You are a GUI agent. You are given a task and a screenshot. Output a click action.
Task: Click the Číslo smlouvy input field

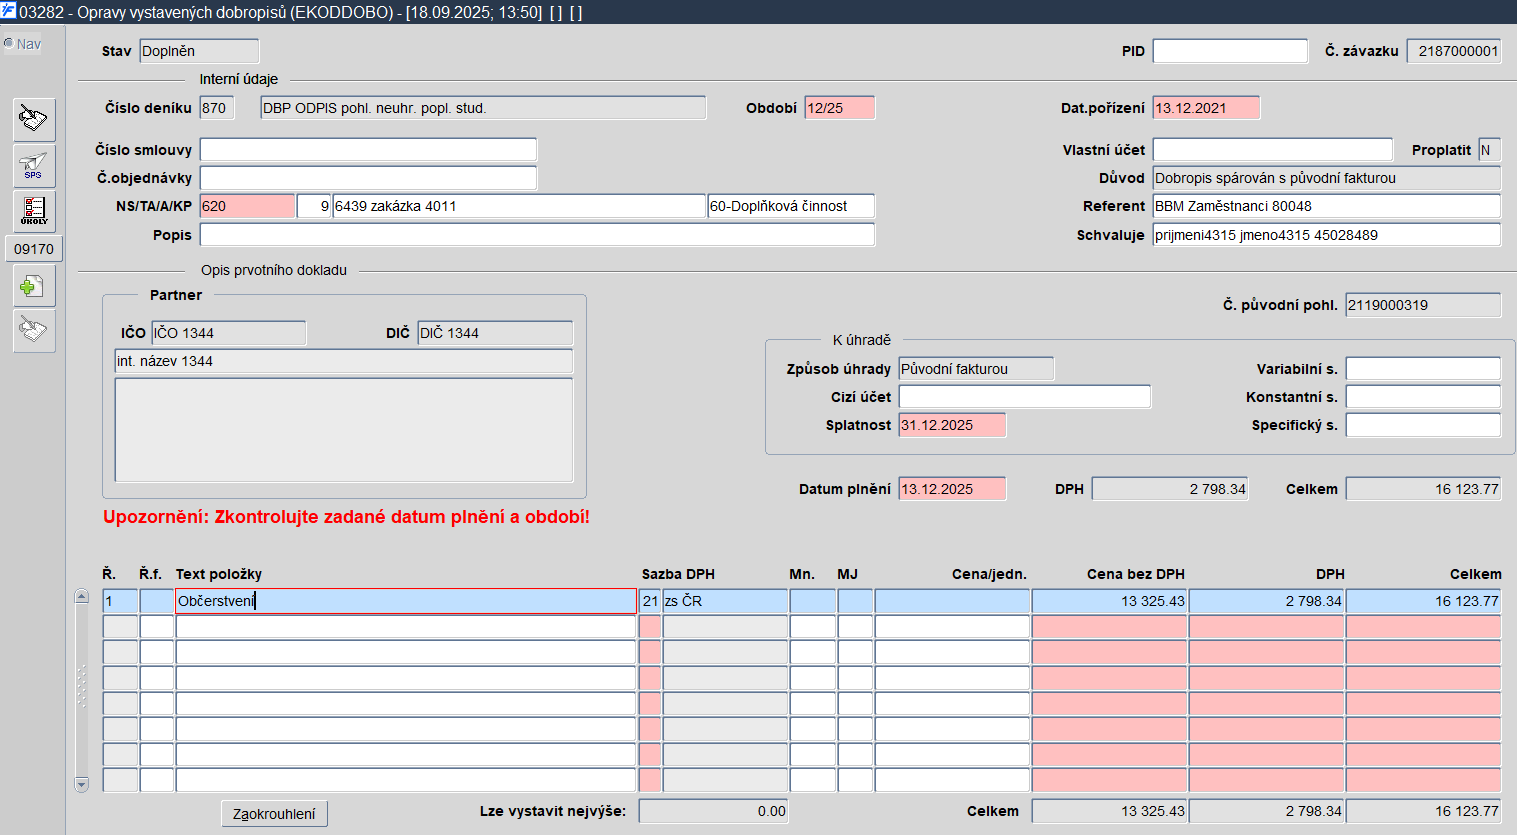pos(368,150)
